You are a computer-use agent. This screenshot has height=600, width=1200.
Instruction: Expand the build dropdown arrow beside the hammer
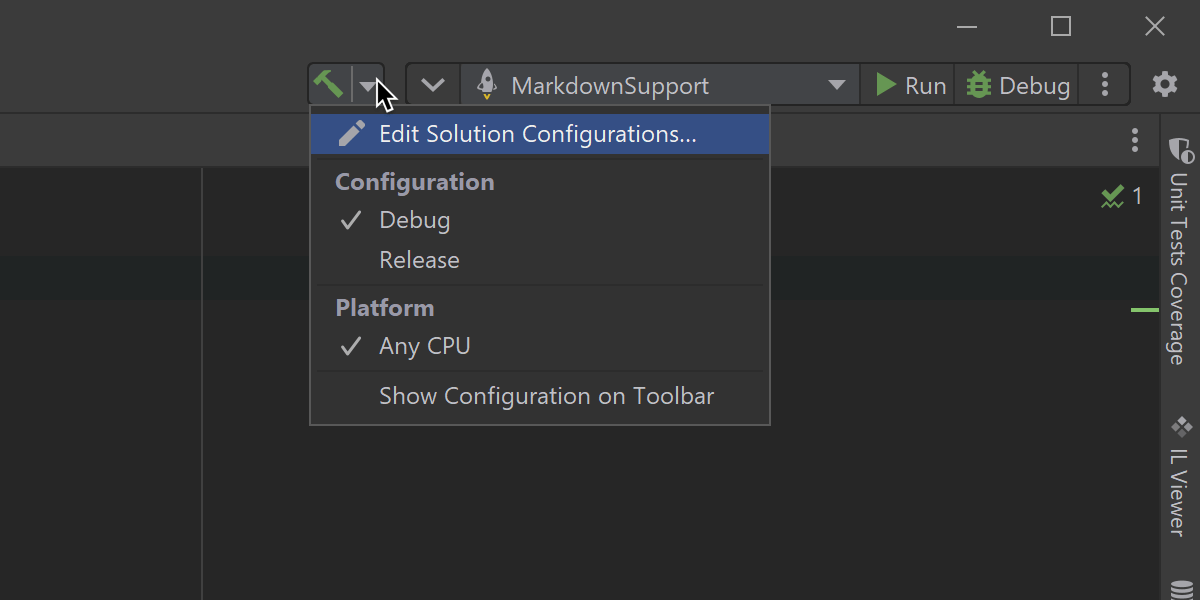(368, 85)
